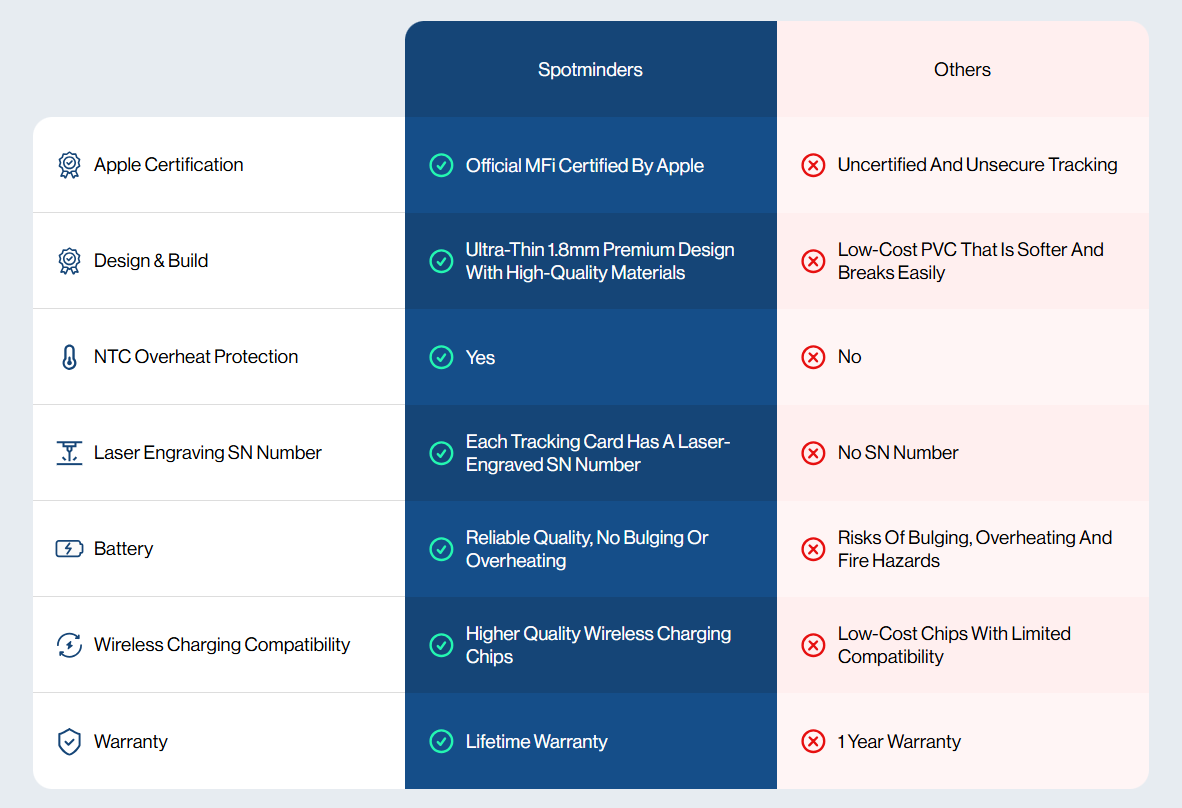Click the Laser Engraving SN Number icon
Screen dimensions: 1182x808
point(69,453)
